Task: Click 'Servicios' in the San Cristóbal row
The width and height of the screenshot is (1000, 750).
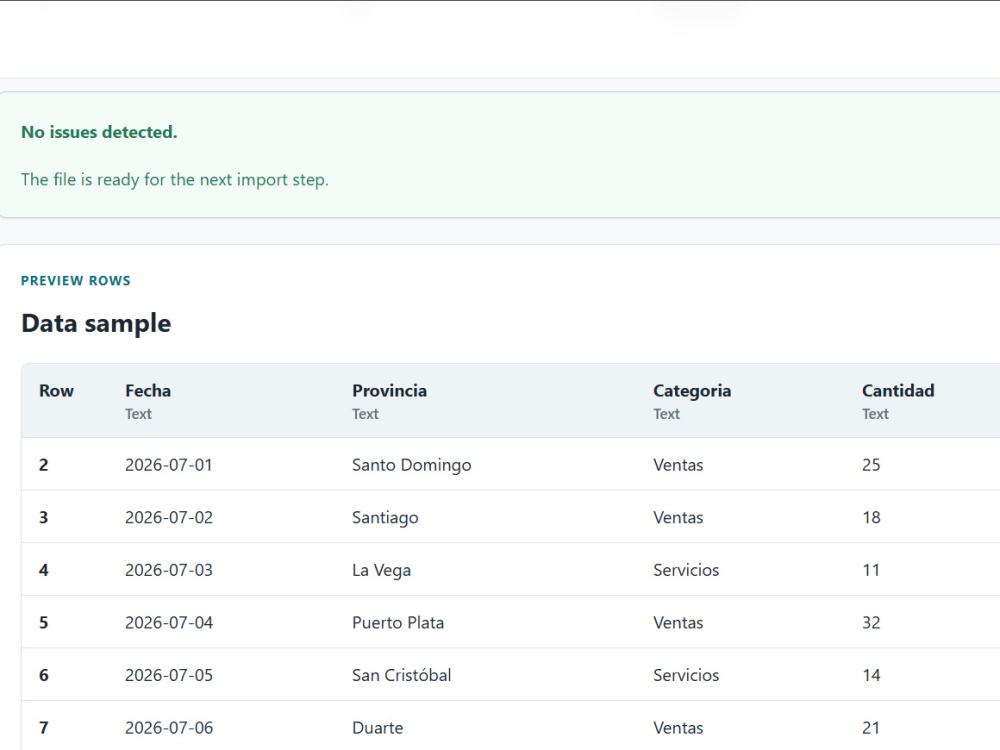Action: point(686,675)
